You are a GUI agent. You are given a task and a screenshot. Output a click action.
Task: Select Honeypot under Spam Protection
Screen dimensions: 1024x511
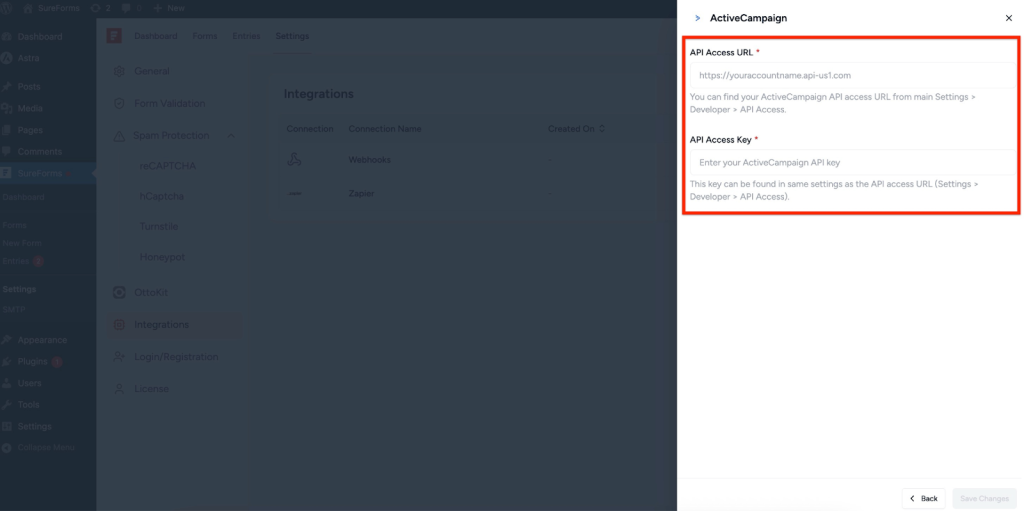tap(162, 257)
